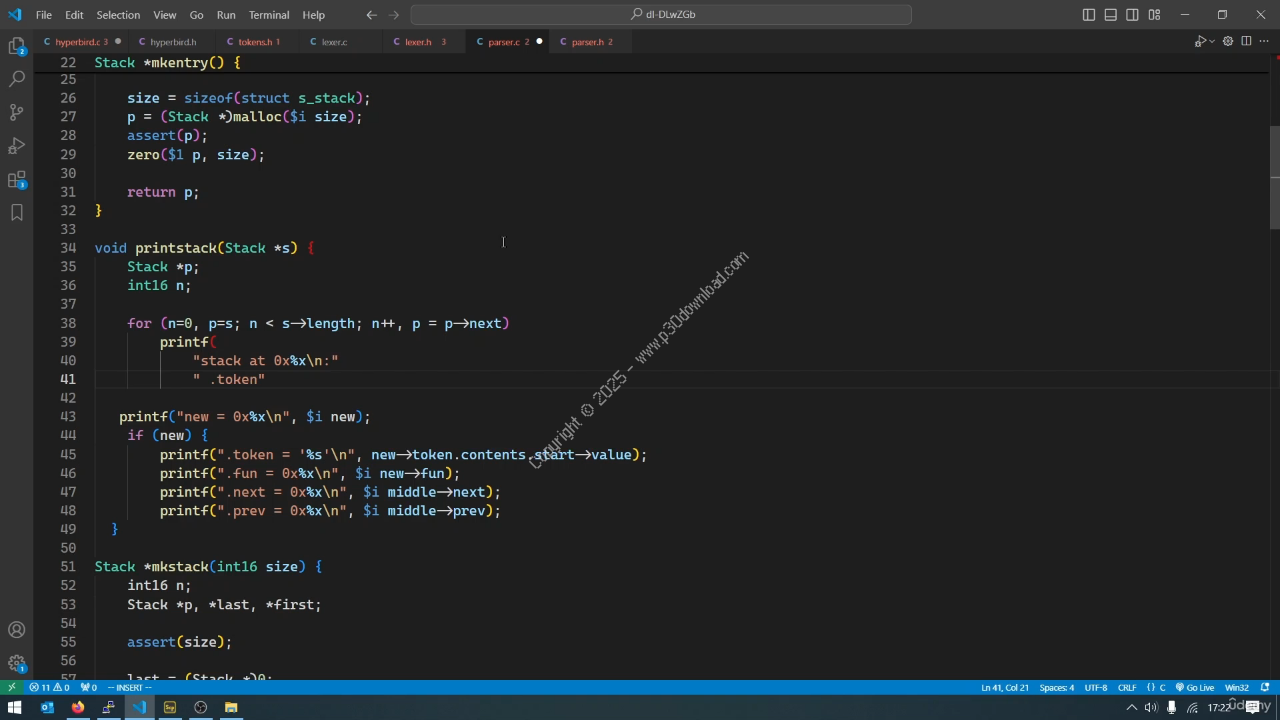Click the mkstack function name on line 51
1280x720 pixels.
180,567
